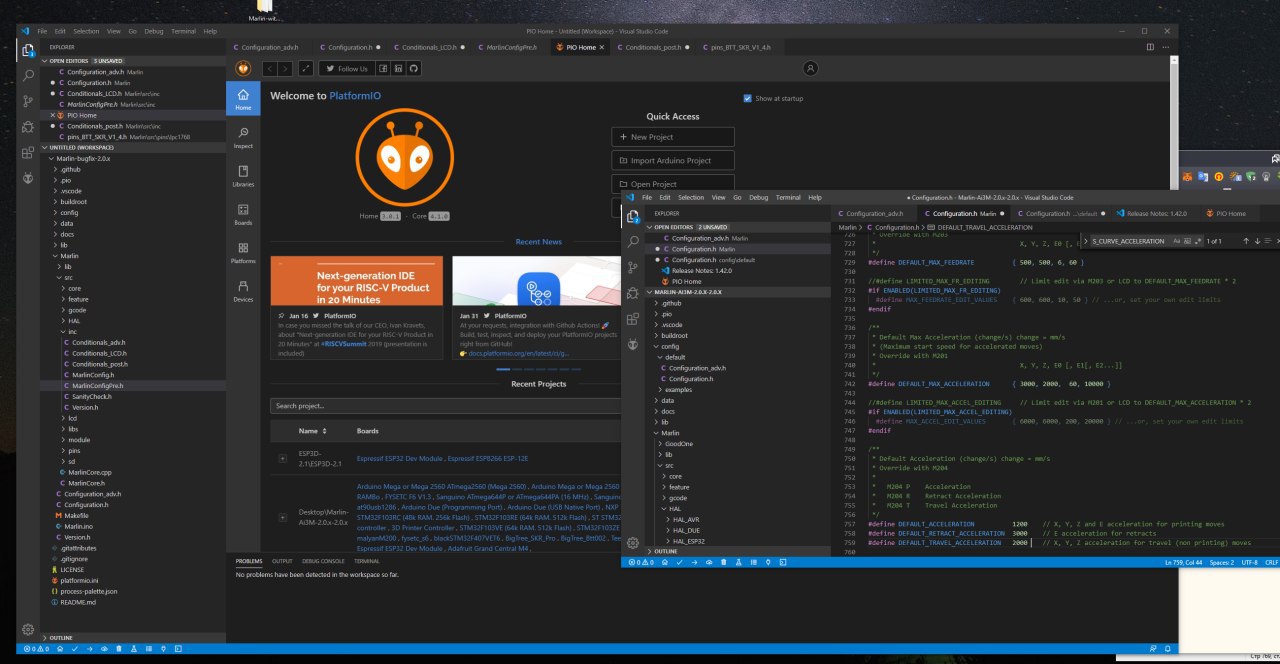Image resolution: width=1280 pixels, height=664 pixels.
Task: Click PlatformIO Upload arrow in back window status bar
Action: click(89, 649)
